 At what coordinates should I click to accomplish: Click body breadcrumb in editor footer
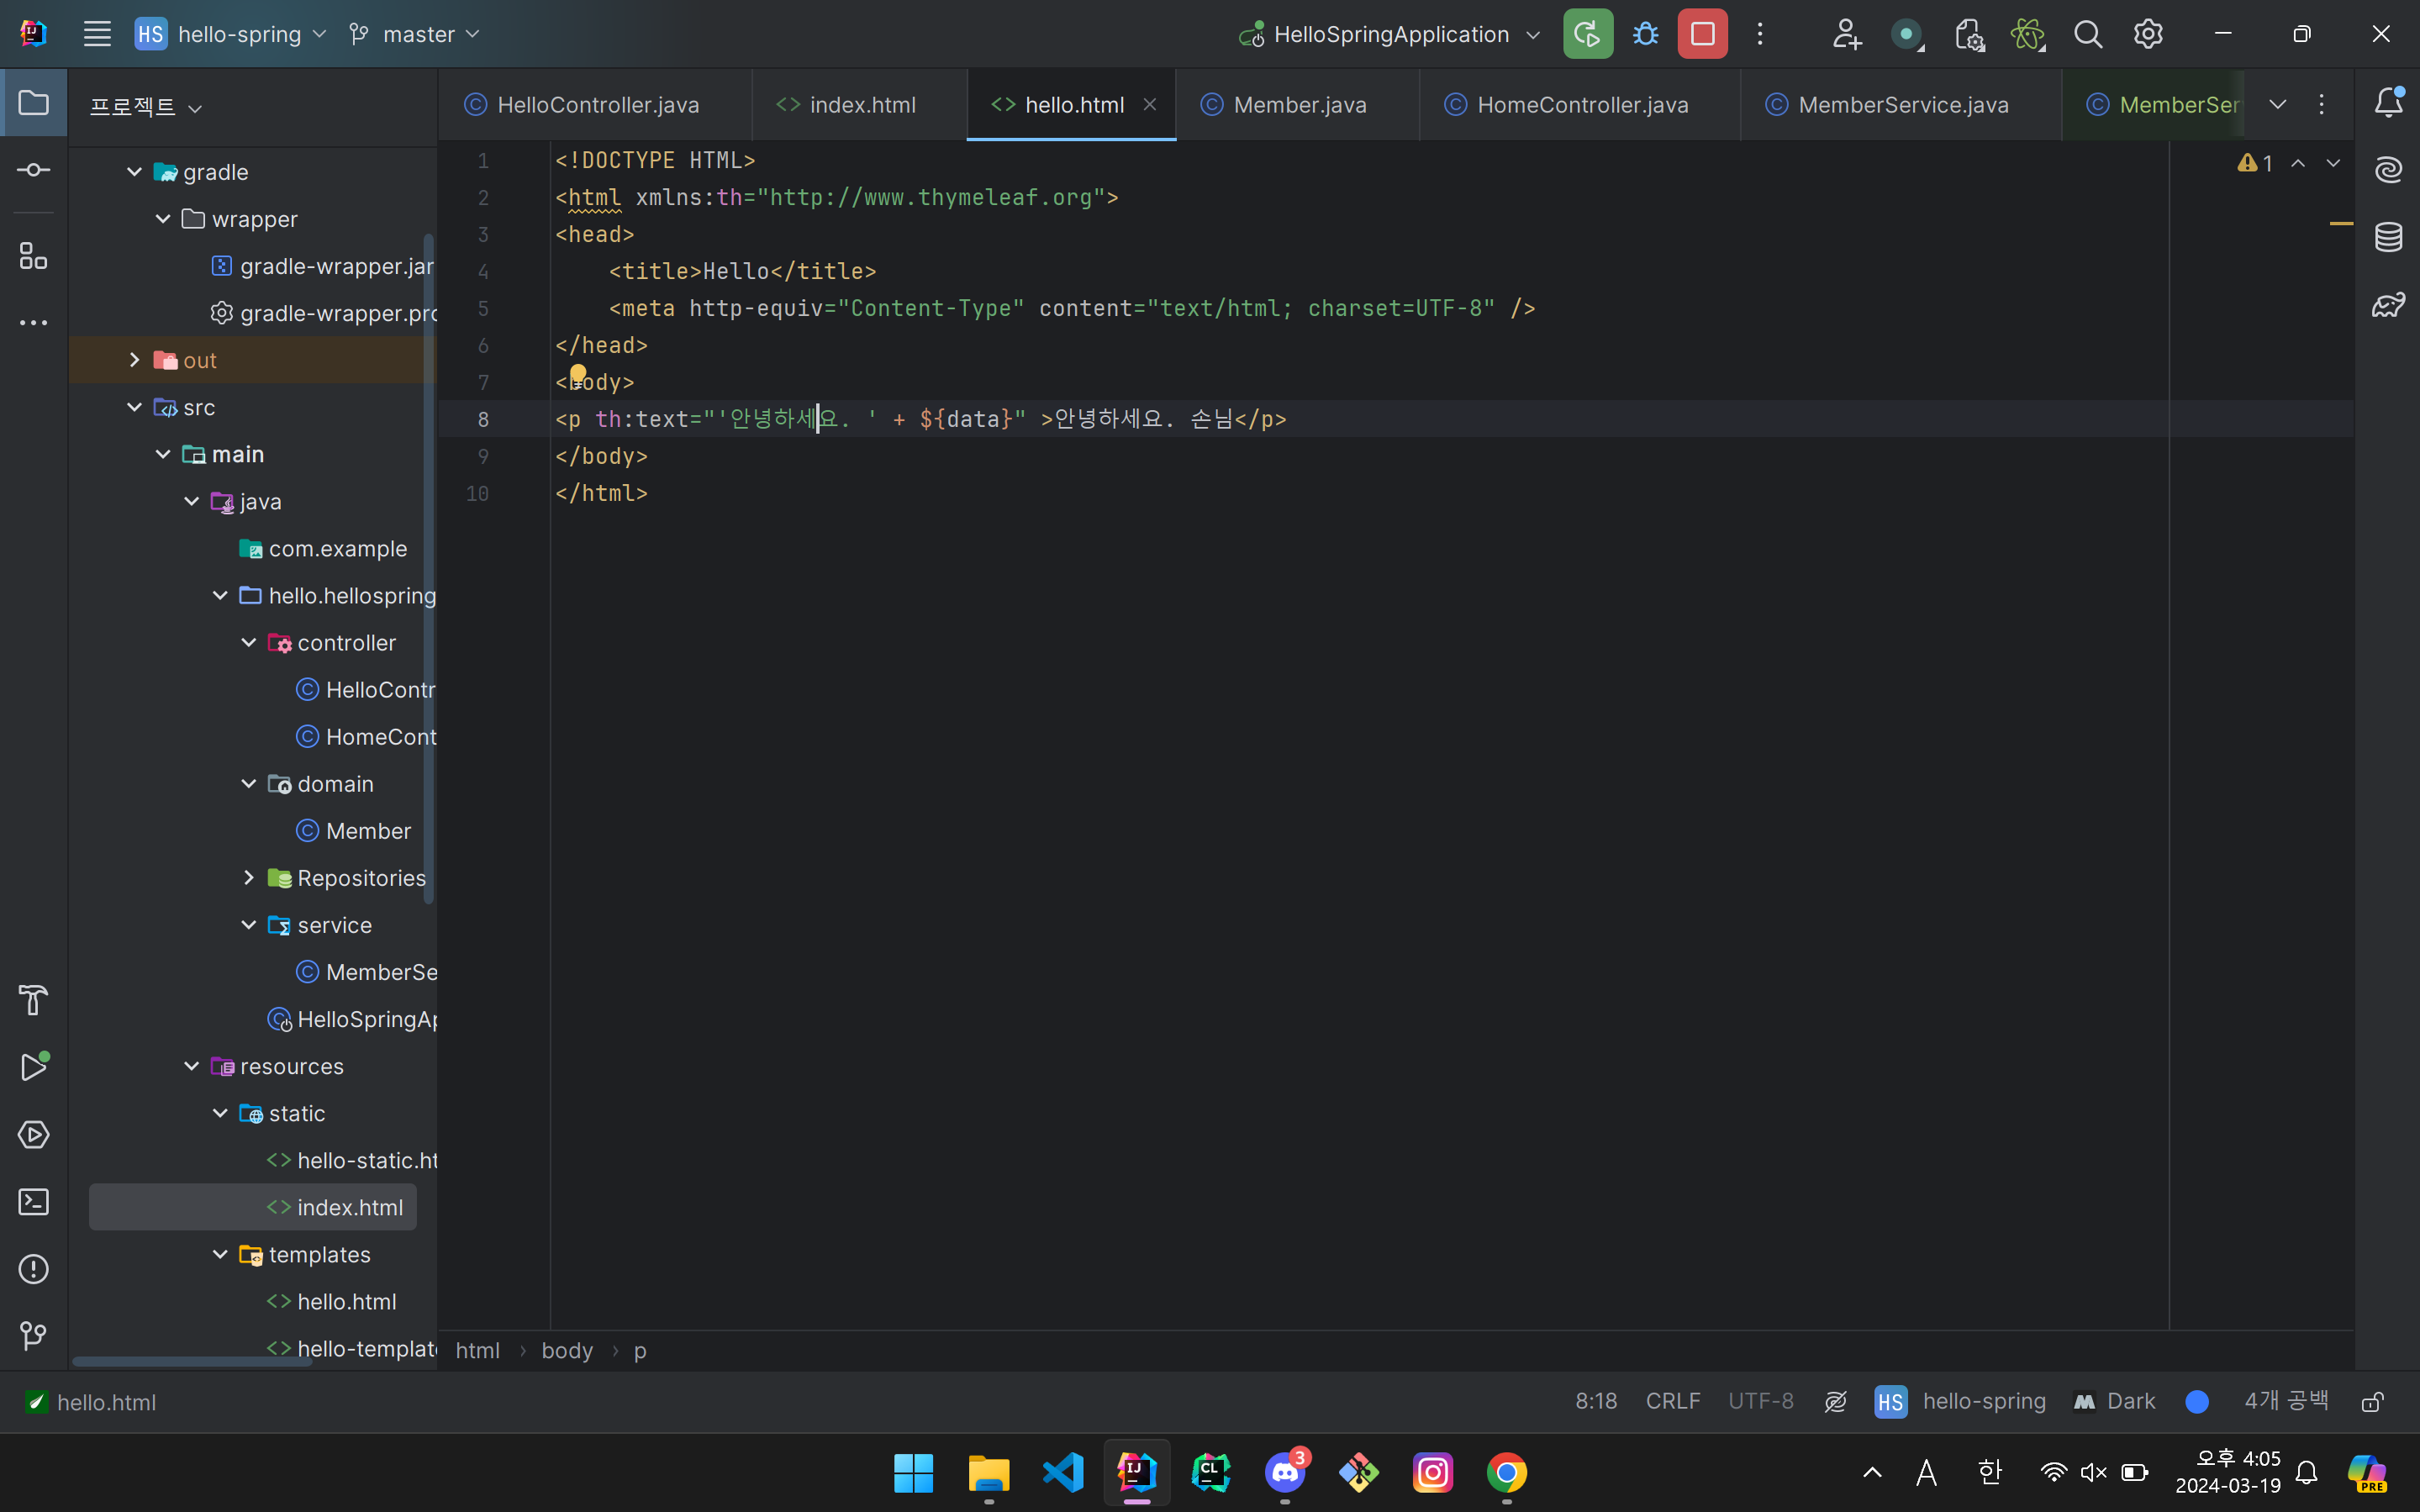[x=567, y=1350]
